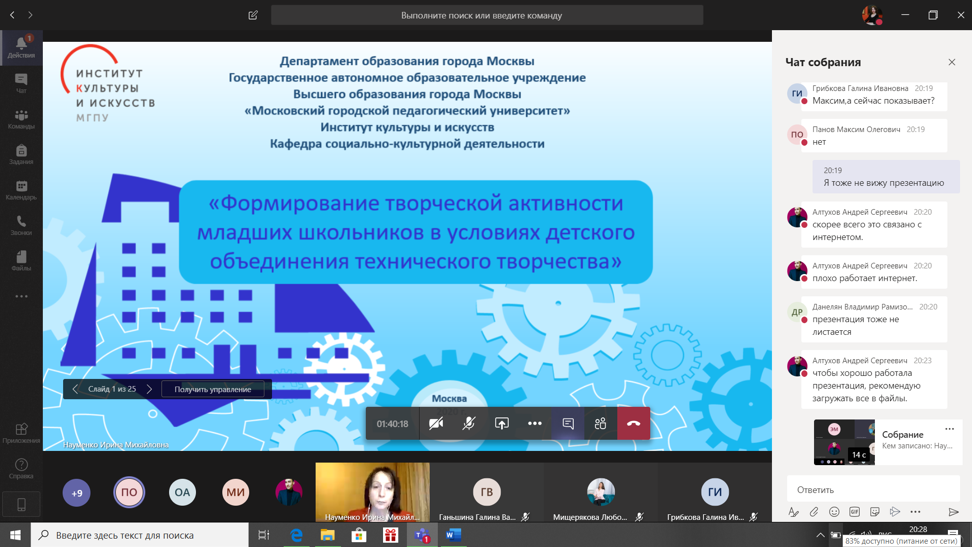Open the Calendar section in sidebar
The width and height of the screenshot is (972, 547).
(21, 190)
